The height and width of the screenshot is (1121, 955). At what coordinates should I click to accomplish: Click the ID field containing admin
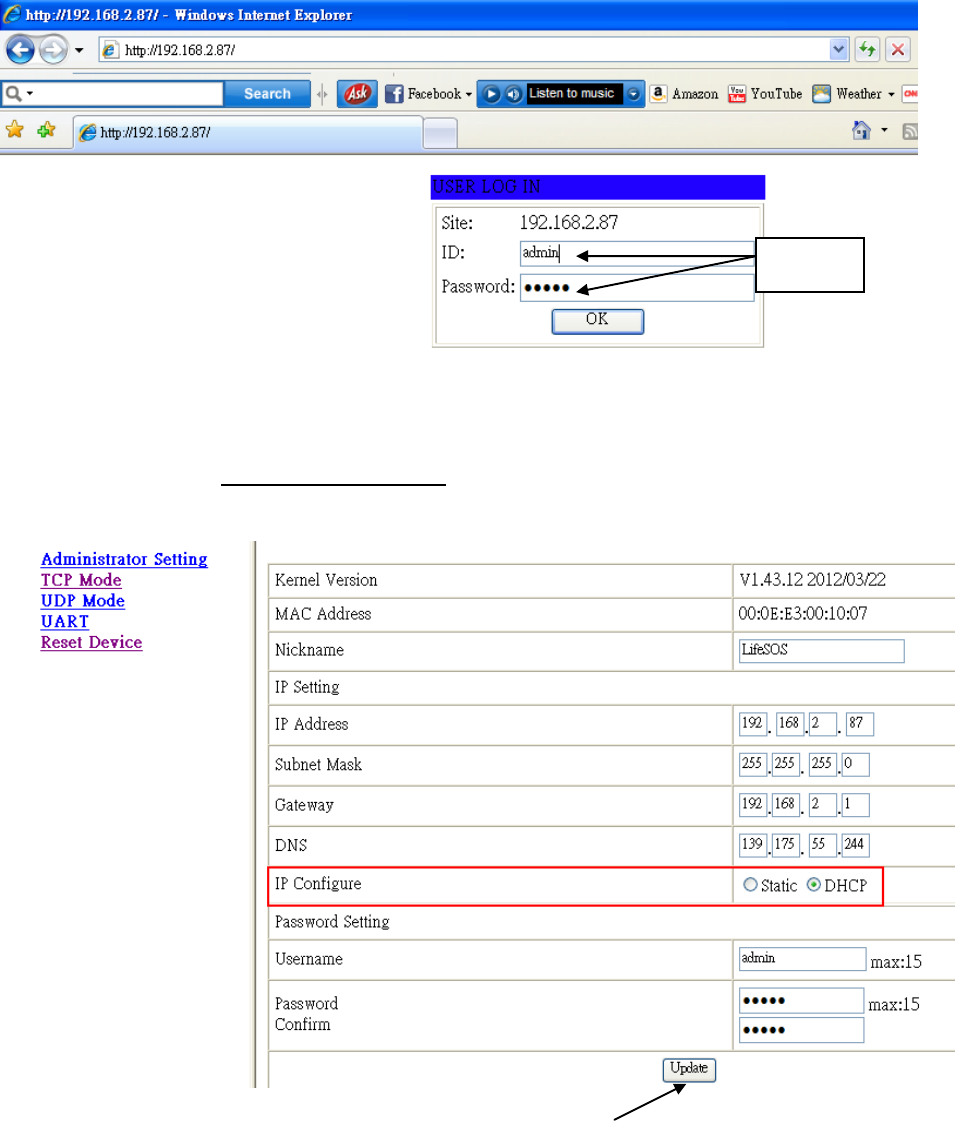[x=637, y=253]
